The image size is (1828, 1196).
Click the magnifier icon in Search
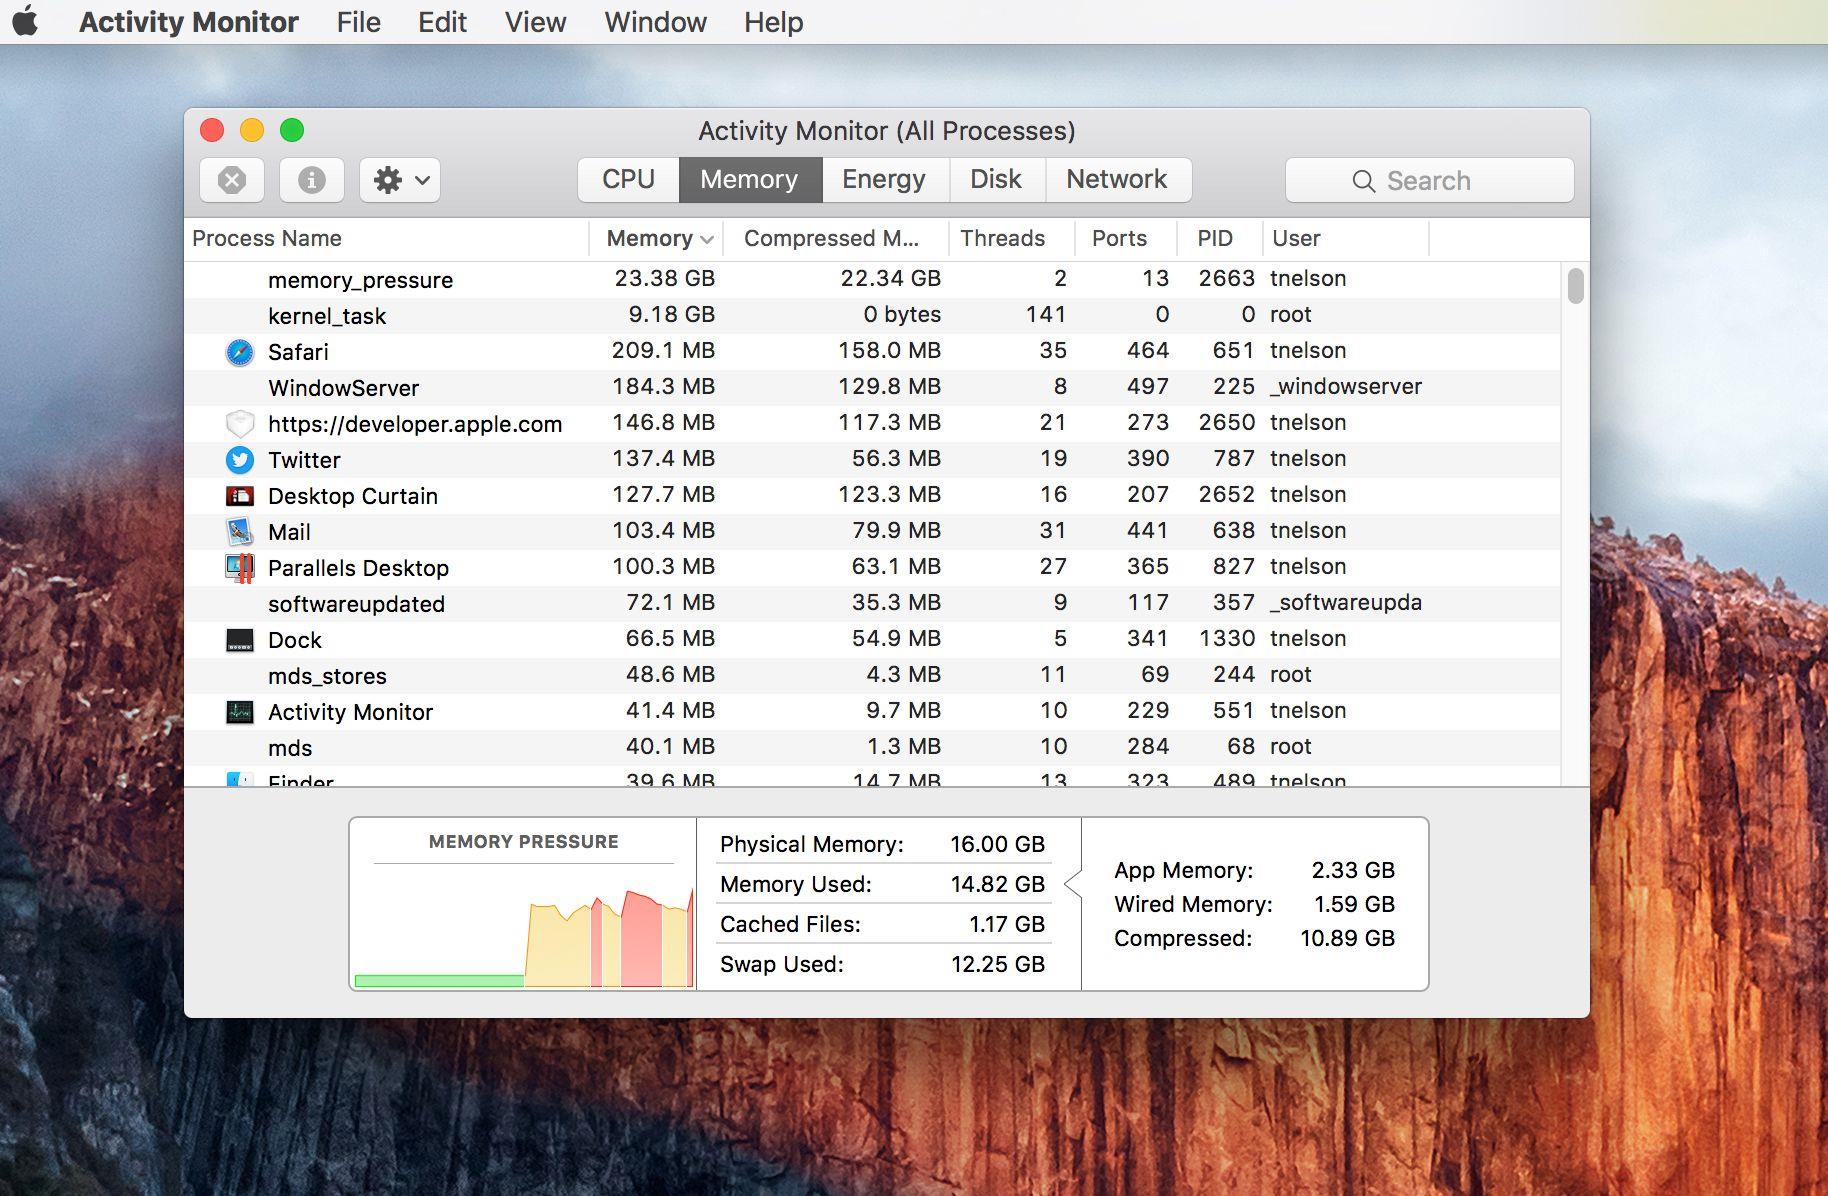click(1363, 181)
